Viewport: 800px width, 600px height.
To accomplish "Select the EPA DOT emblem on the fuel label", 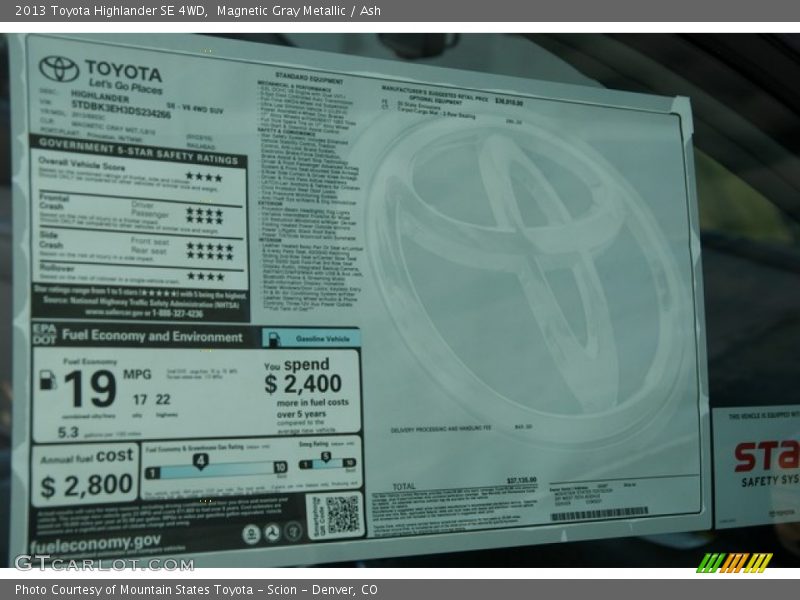I will pos(45,334).
